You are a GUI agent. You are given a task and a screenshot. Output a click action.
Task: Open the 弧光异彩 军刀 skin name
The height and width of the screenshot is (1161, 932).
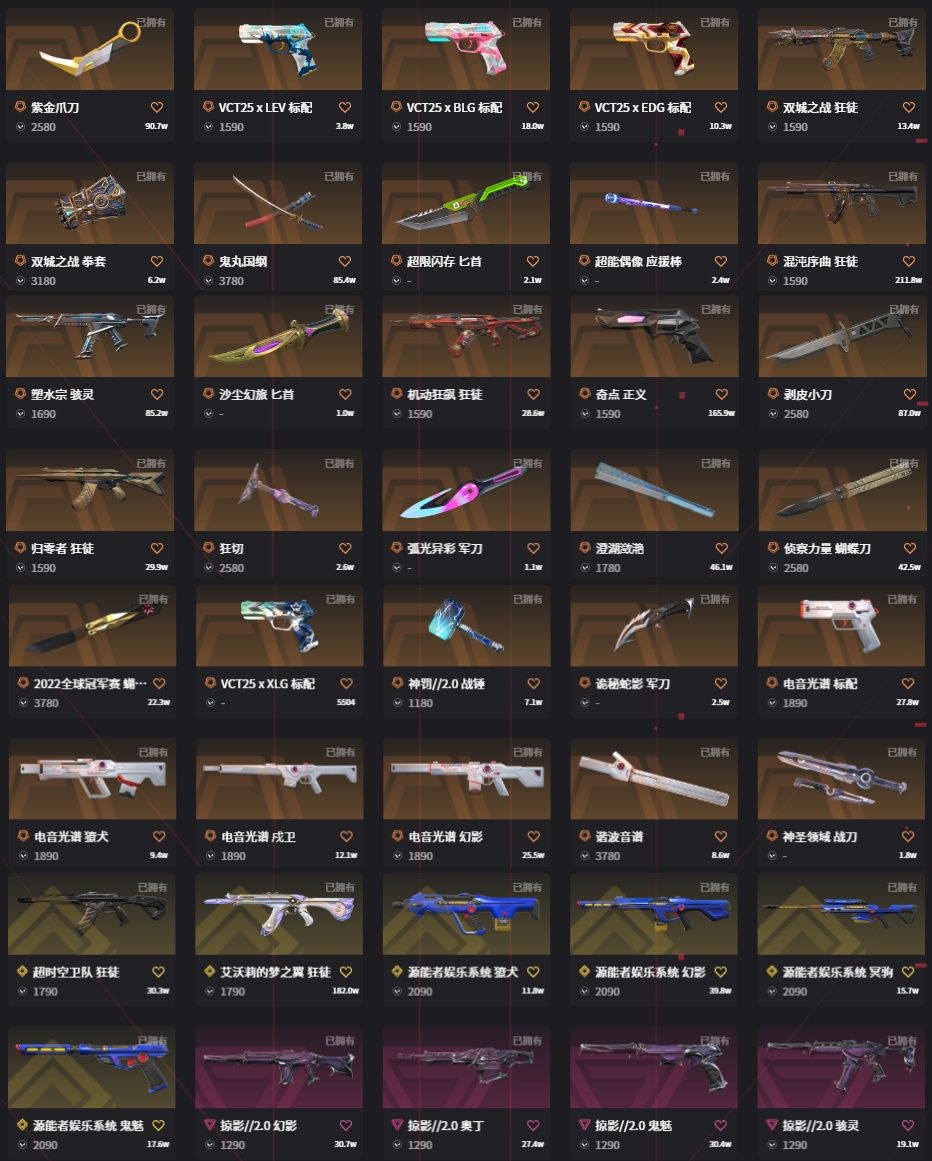[444, 549]
